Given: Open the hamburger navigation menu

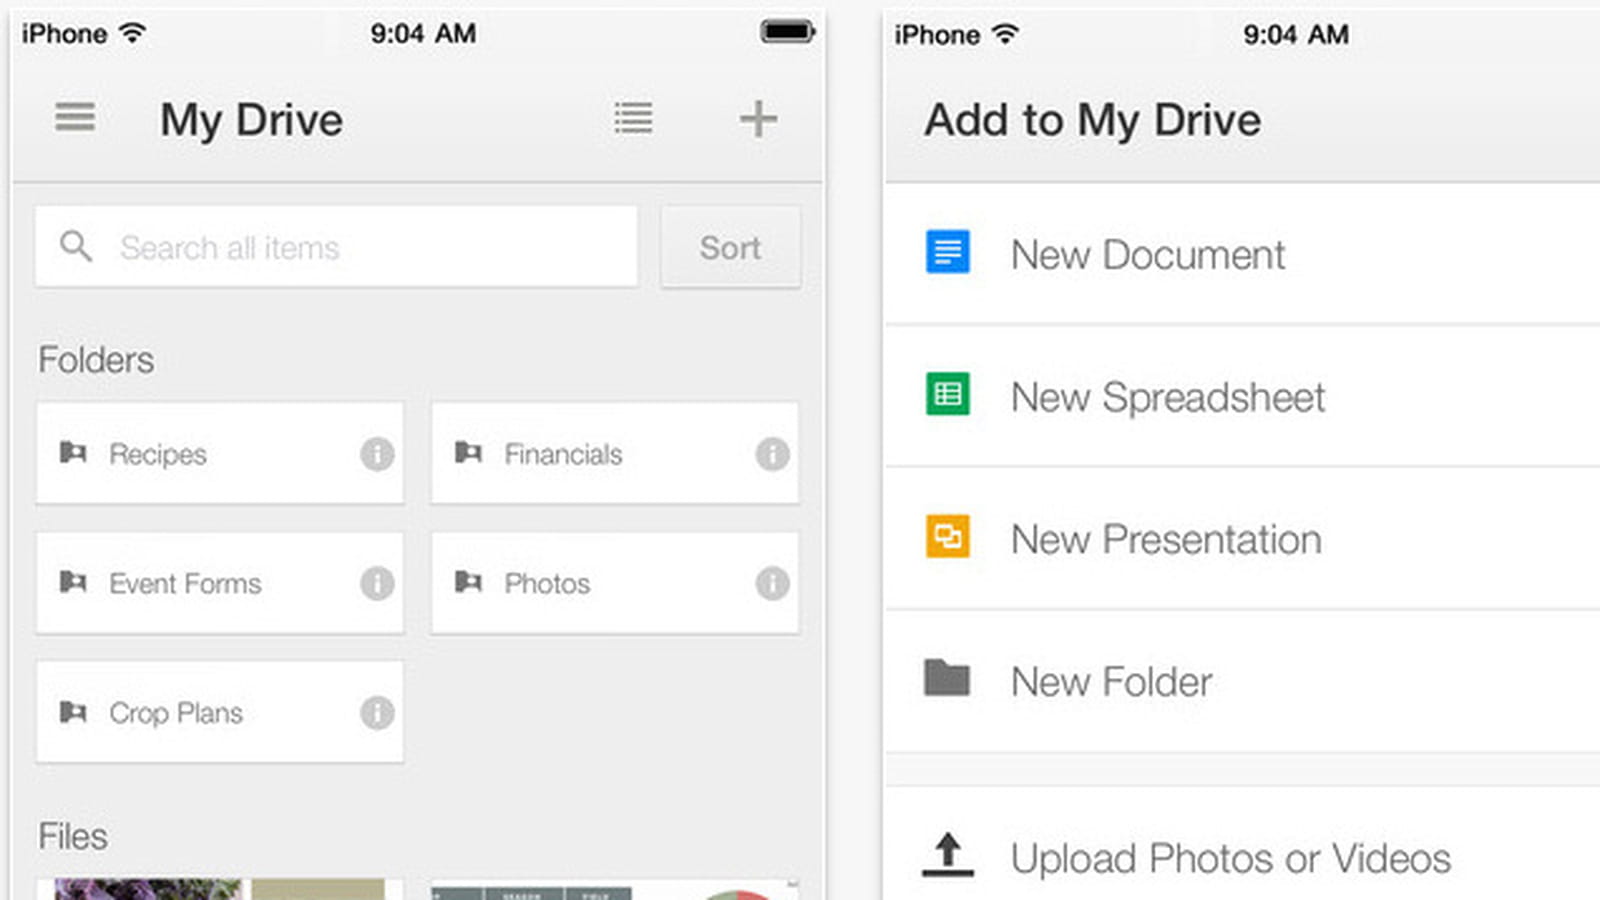Looking at the screenshot, I should pyautogui.click(x=75, y=118).
